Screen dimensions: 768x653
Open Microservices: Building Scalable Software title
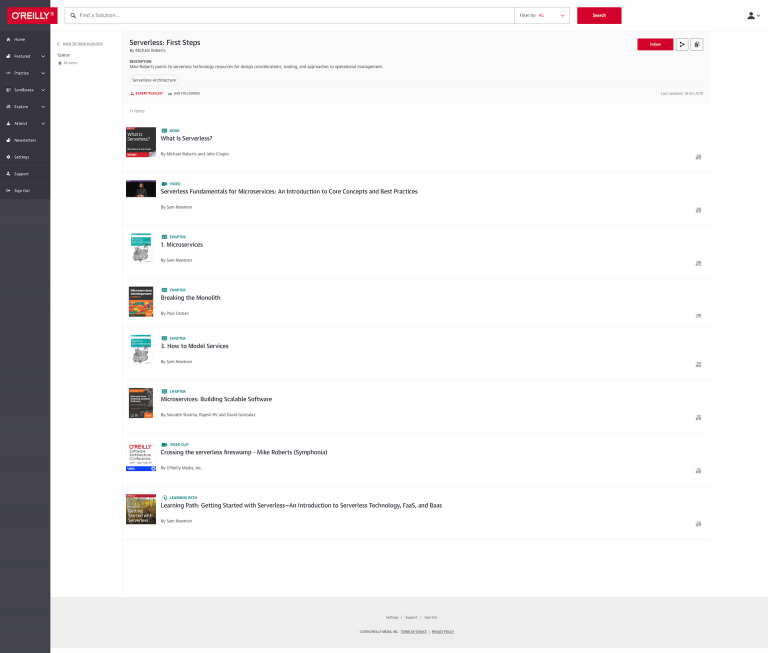pos(216,399)
